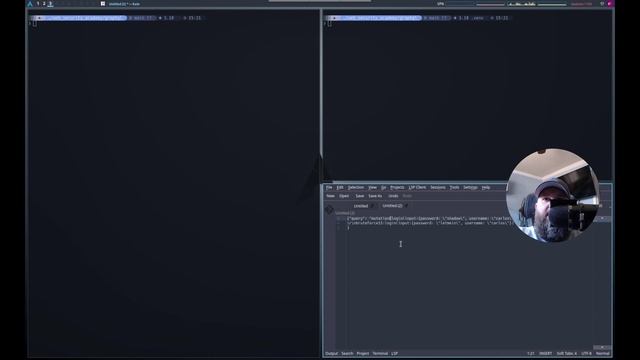
Task: Open the UTF-8 encoding dropdown
Action: [586, 353]
